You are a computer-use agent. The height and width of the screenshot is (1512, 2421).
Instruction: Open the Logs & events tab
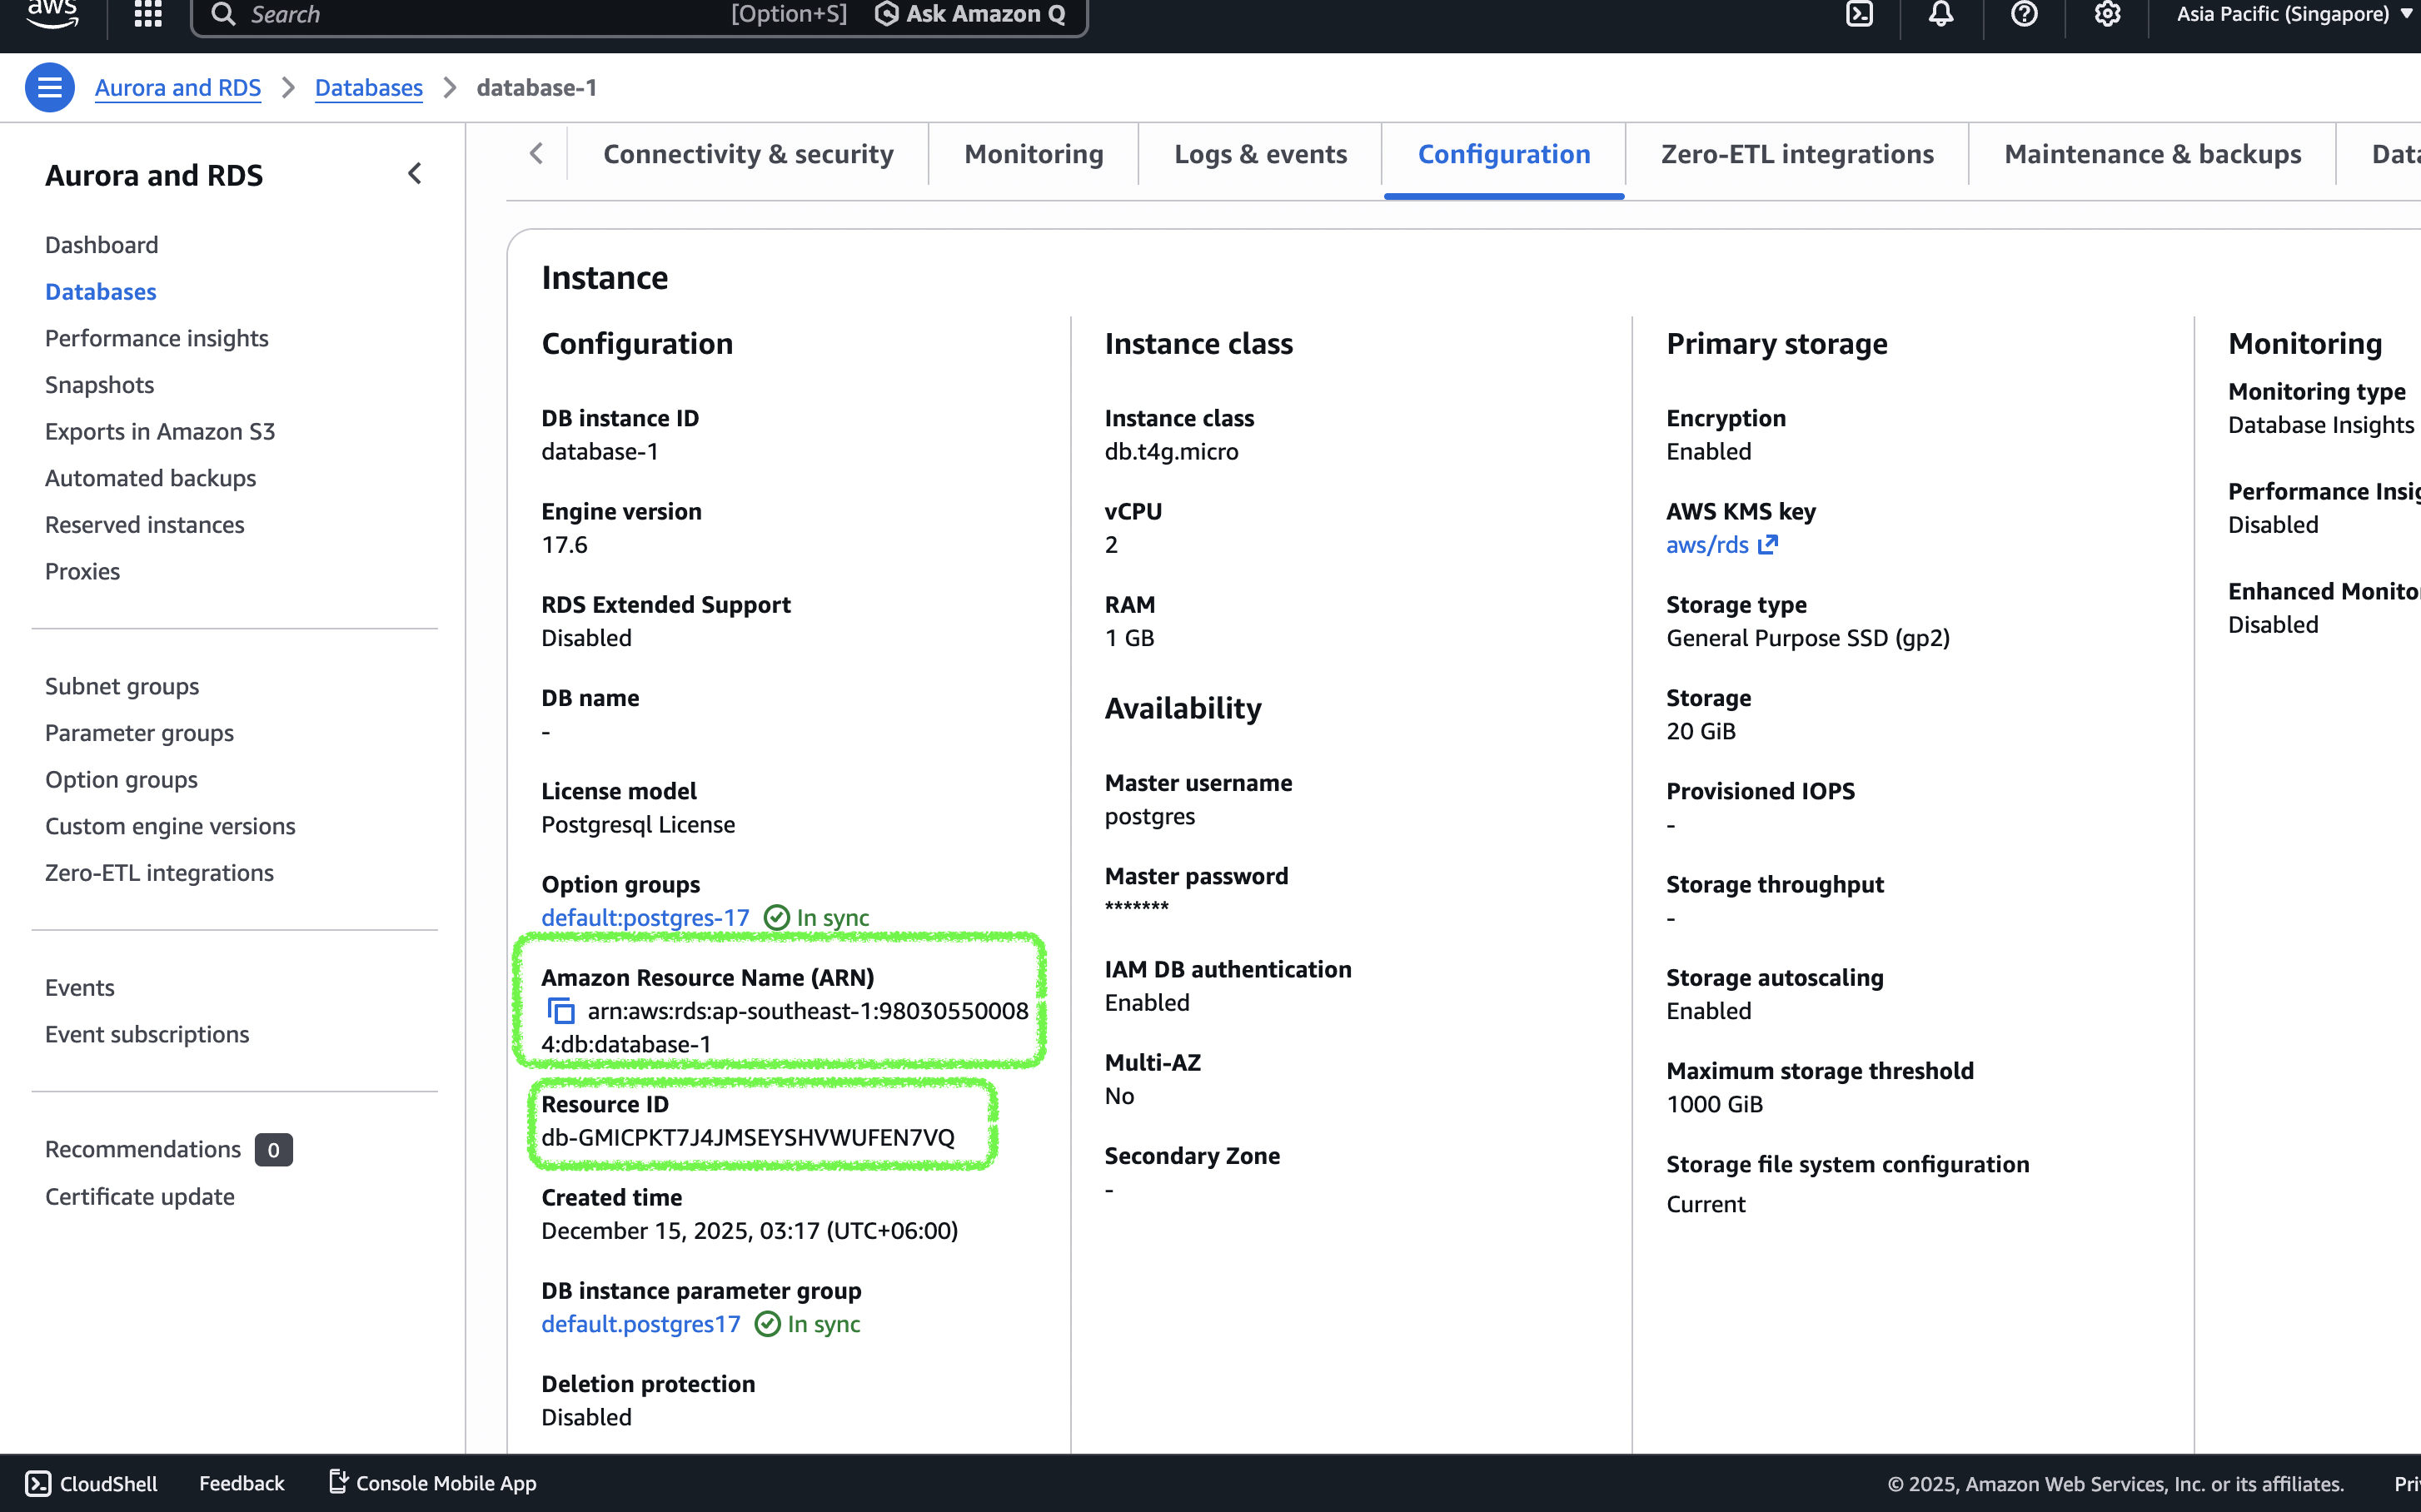[1260, 154]
